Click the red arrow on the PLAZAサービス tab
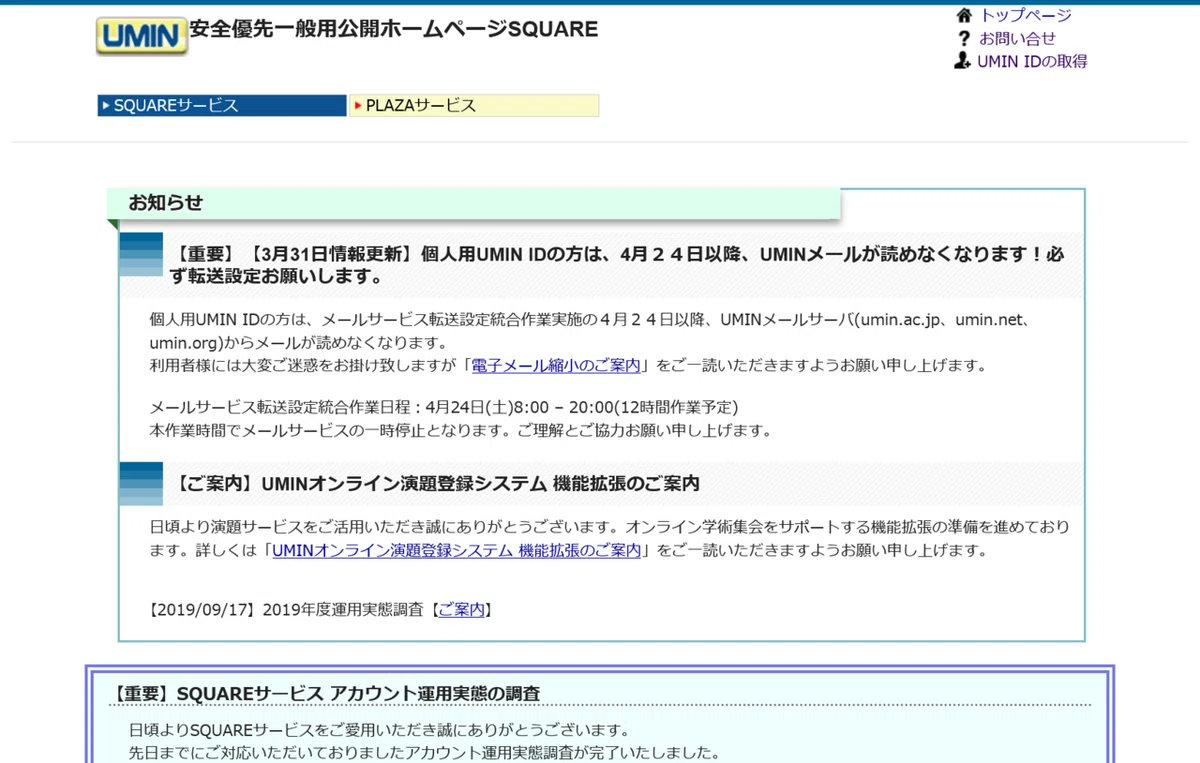This screenshot has width=1200, height=763. pyautogui.click(x=358, y=105)
